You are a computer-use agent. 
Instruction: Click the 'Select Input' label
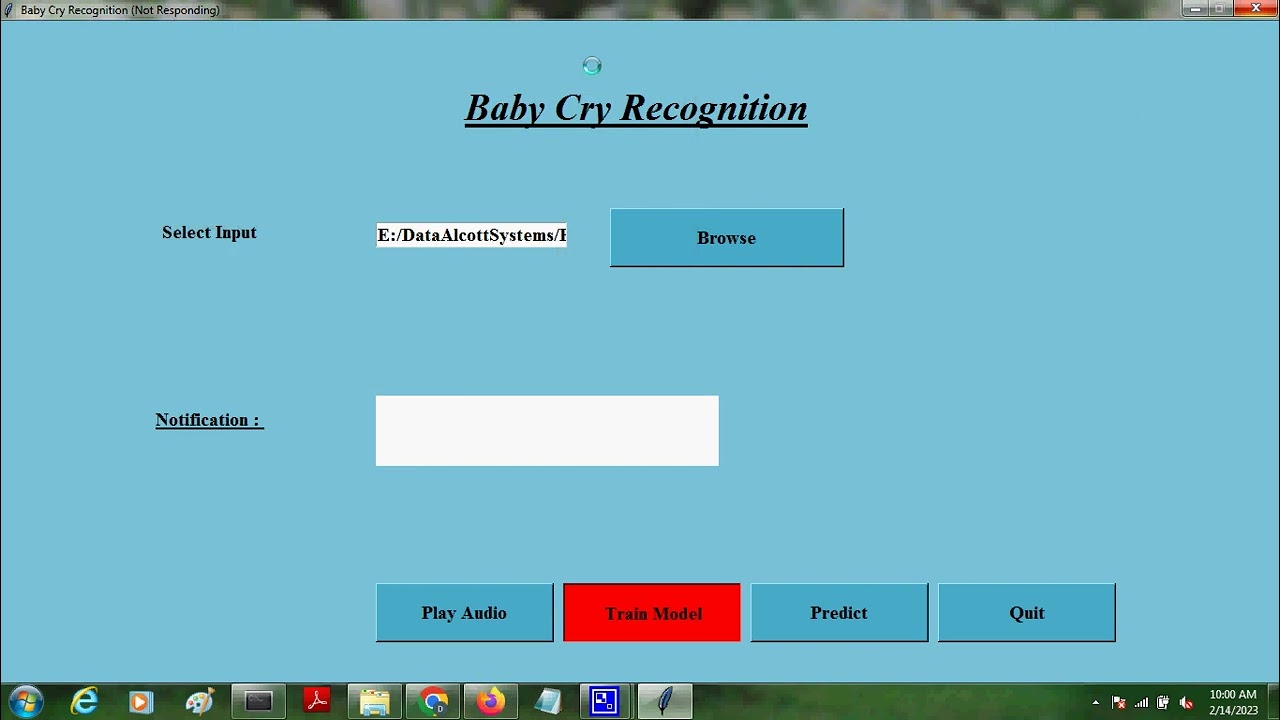209,232
